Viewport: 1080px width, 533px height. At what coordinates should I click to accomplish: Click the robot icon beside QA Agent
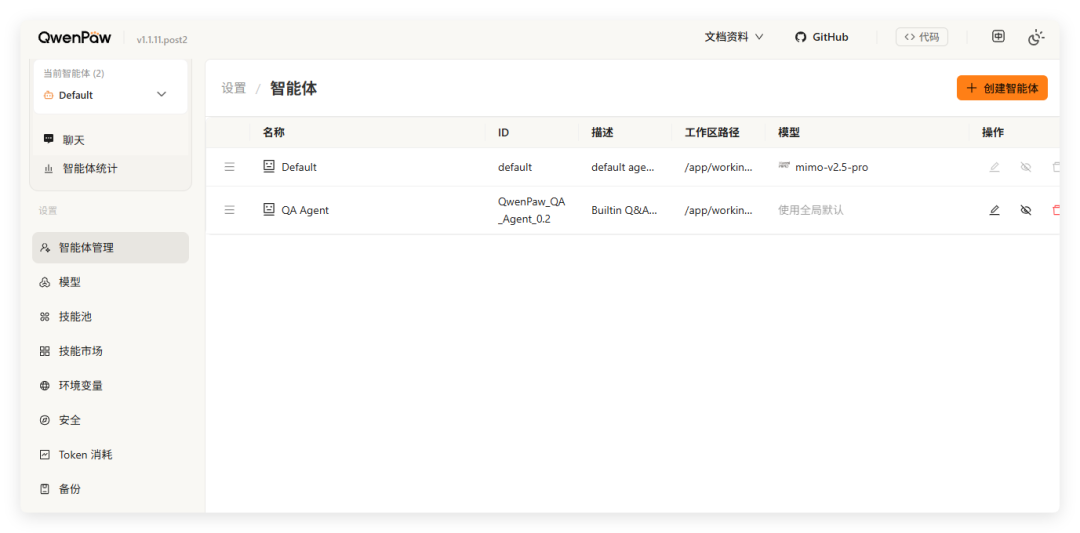[269, 210]
